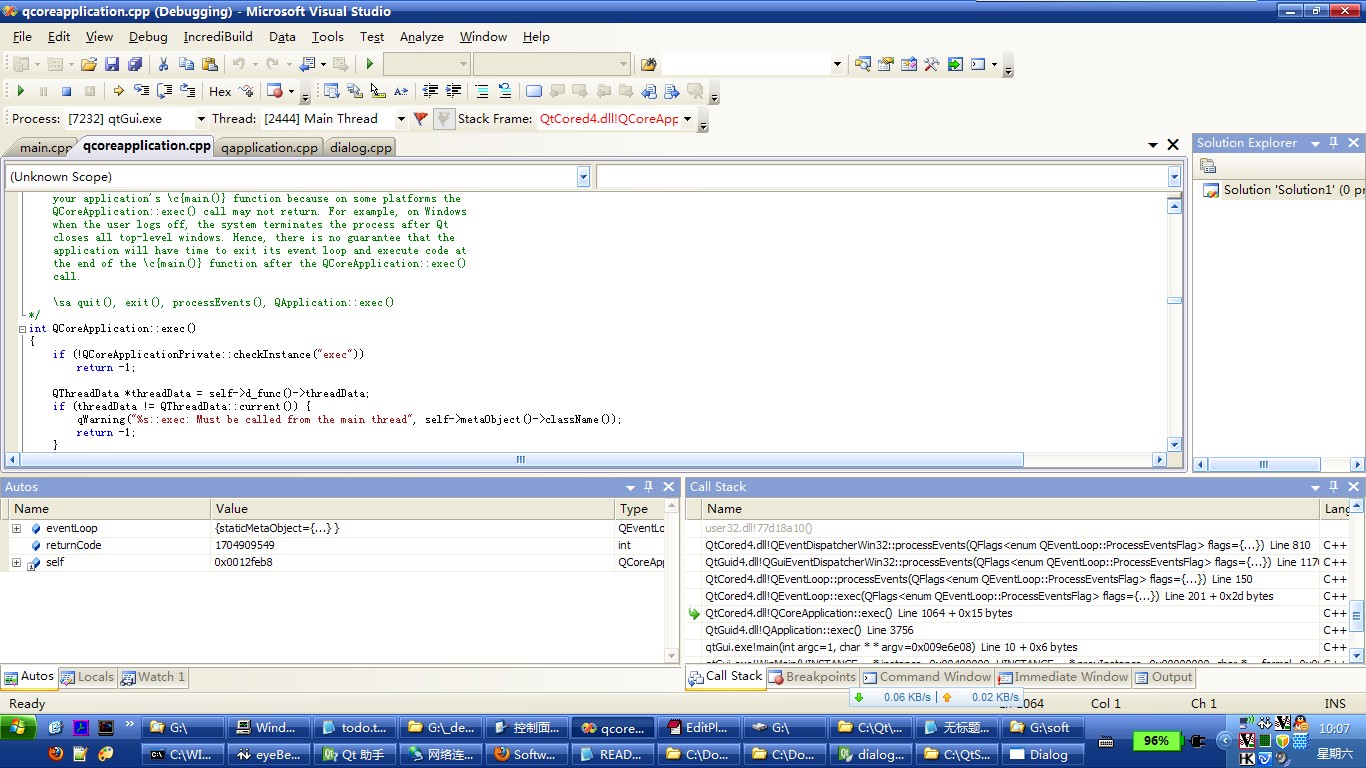Screen dimensions: 1366x768
Task: Click the Copy toolbar icon
Action: [186, 64]
